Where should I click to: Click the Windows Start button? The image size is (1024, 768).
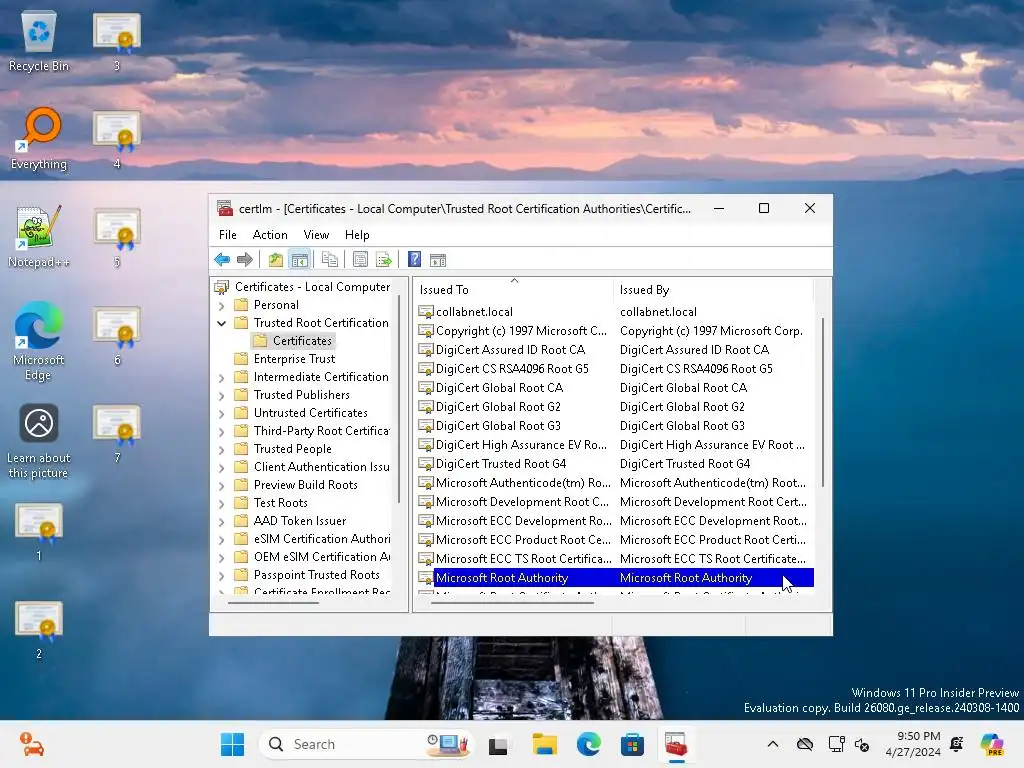[x=232, y=744]
